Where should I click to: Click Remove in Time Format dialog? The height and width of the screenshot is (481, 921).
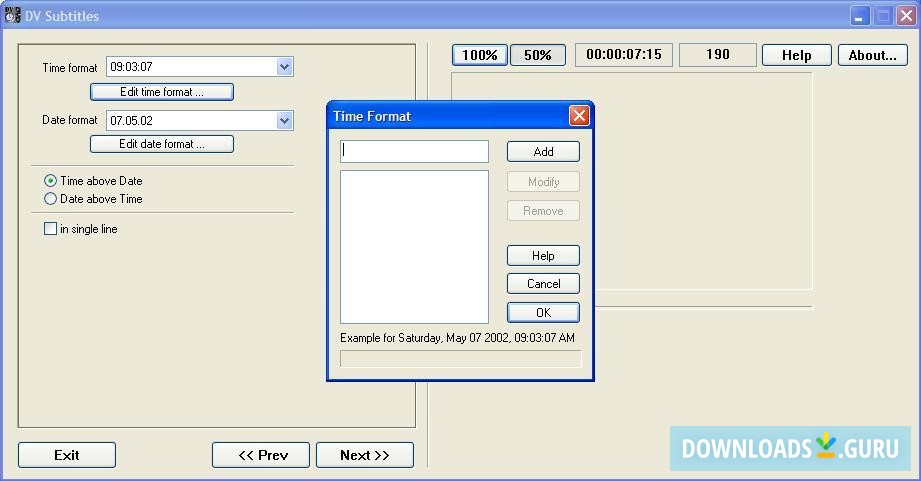543,211
